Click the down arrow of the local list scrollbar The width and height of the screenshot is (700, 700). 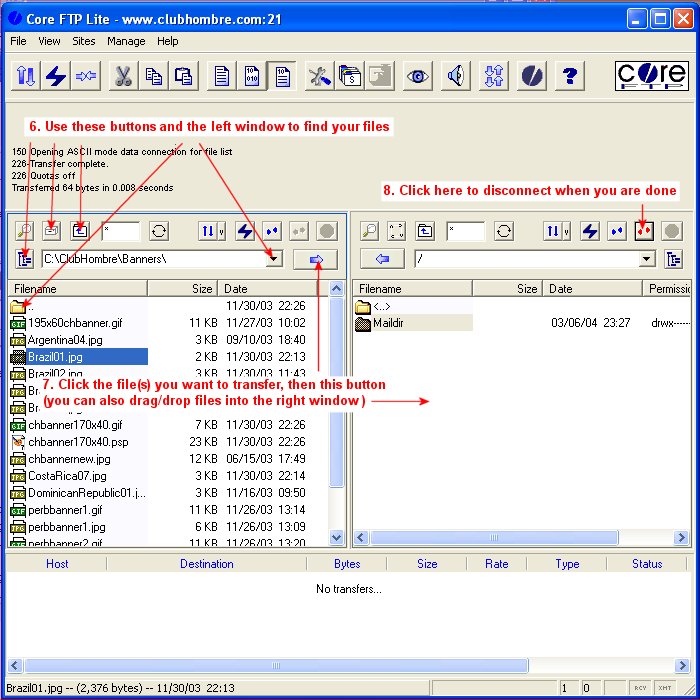tap(337, 538)
